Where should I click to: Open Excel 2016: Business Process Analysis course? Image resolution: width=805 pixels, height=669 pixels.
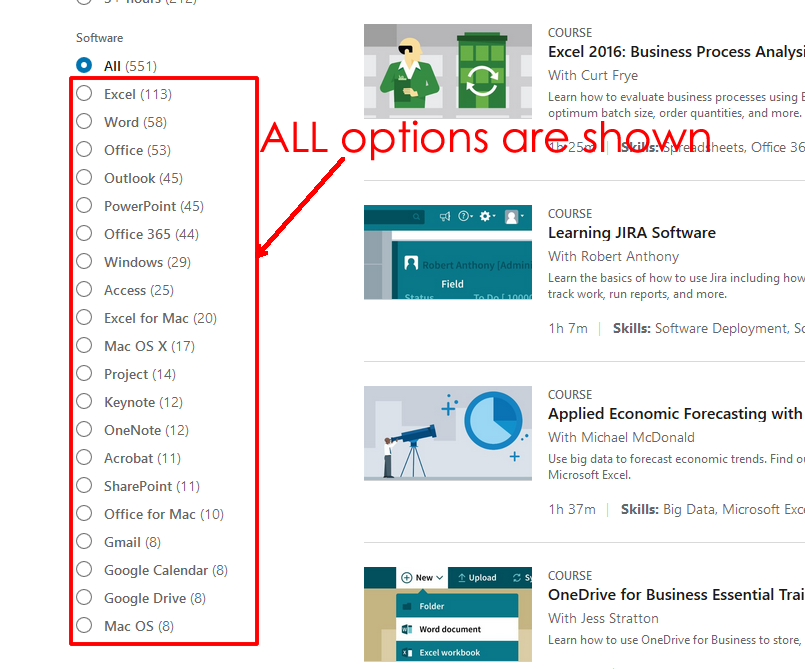(x=676, y=52)
